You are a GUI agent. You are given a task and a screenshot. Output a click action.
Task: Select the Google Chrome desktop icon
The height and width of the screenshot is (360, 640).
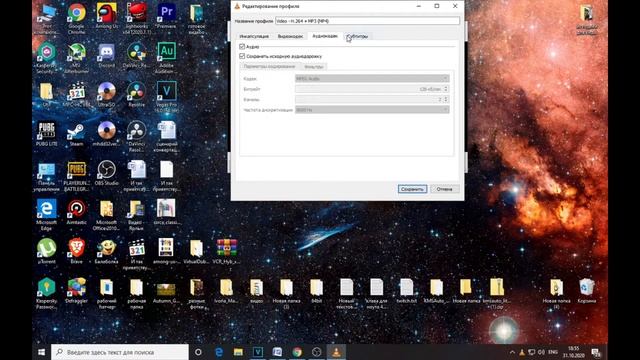tap(76, 18)
